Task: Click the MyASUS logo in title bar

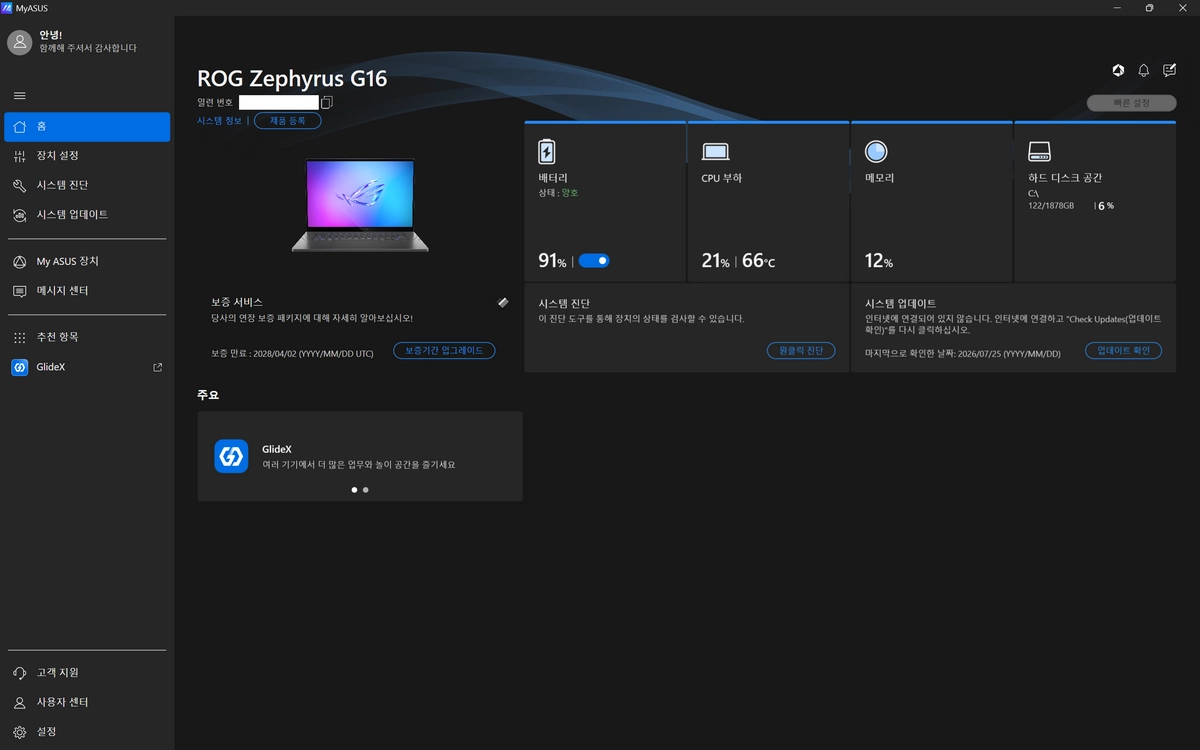Action: 8,7
